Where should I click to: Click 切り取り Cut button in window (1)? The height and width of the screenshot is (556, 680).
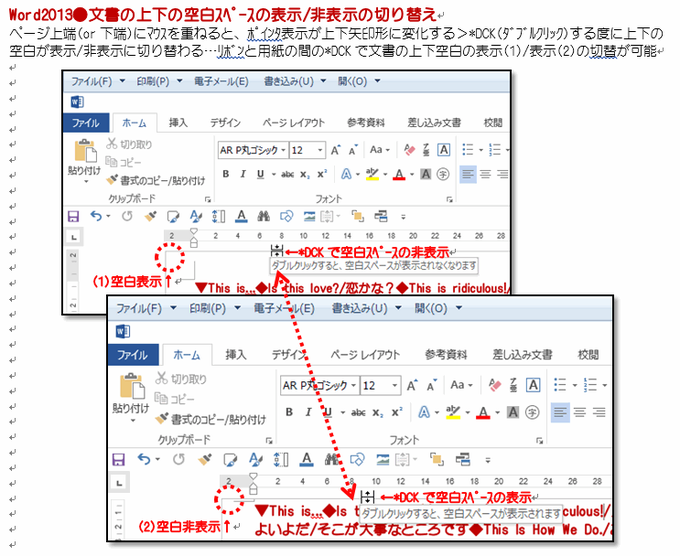point(129,144)
